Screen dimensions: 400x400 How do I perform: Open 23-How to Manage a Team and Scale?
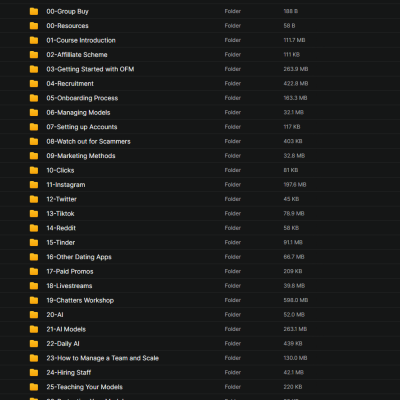(x=102, y=358)
